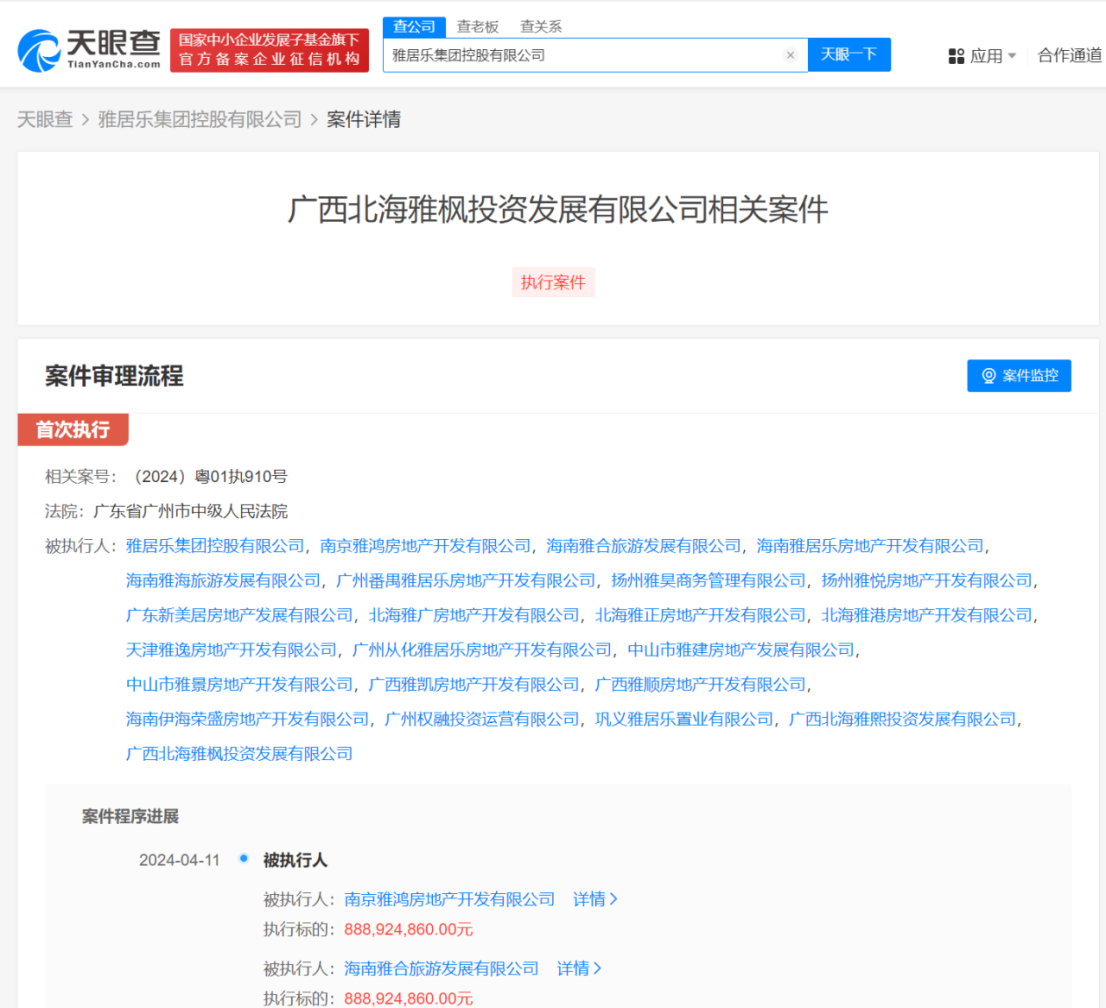This screenshot has width=1106, height=1008.
Task: Clear the search box with the × icon
Action: [790, 55]
